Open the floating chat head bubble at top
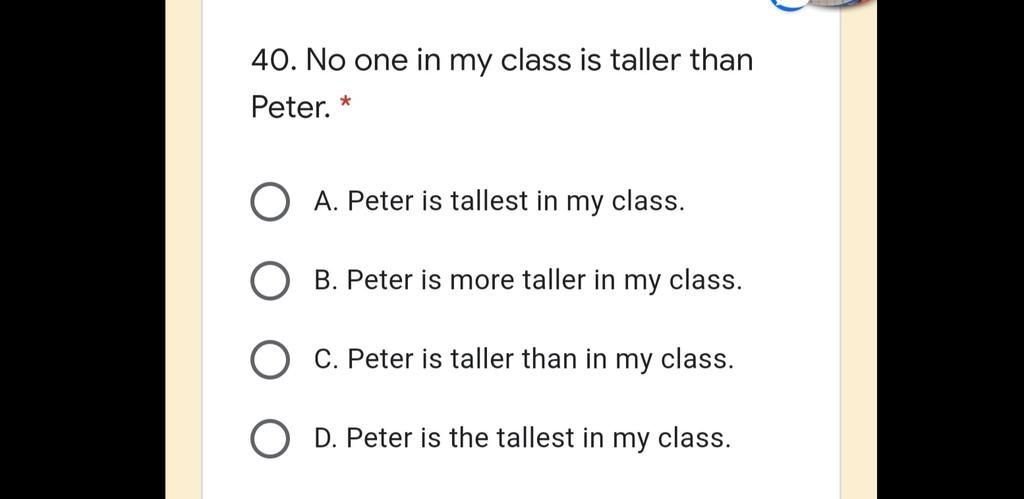Viewport: 1024px width, 499px height. click(823, 5)
